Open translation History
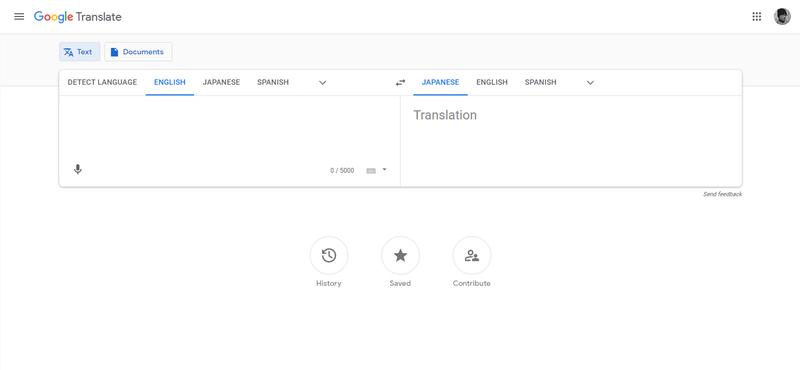This screenshot has width=800, height=370. [329, 256]
